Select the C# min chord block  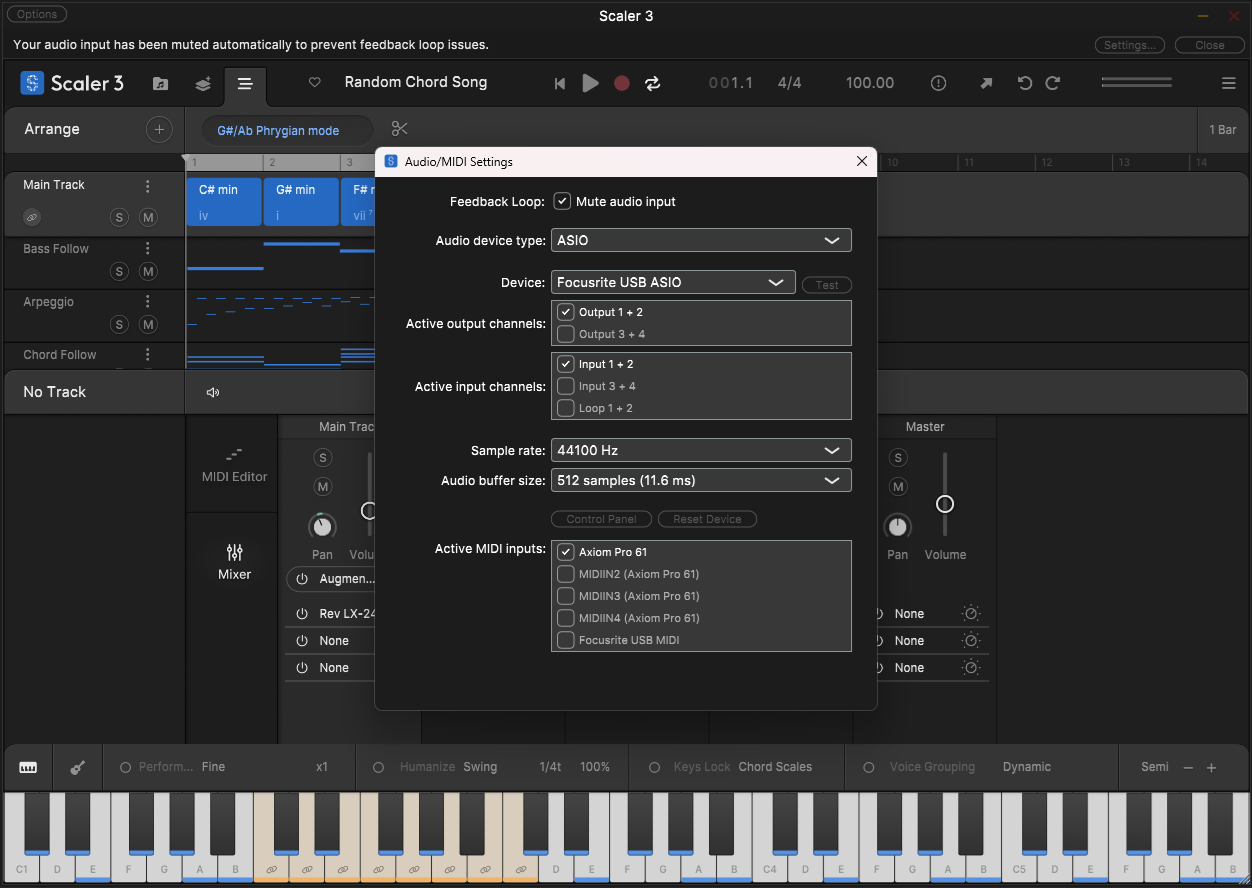click(x=224, y=201)
